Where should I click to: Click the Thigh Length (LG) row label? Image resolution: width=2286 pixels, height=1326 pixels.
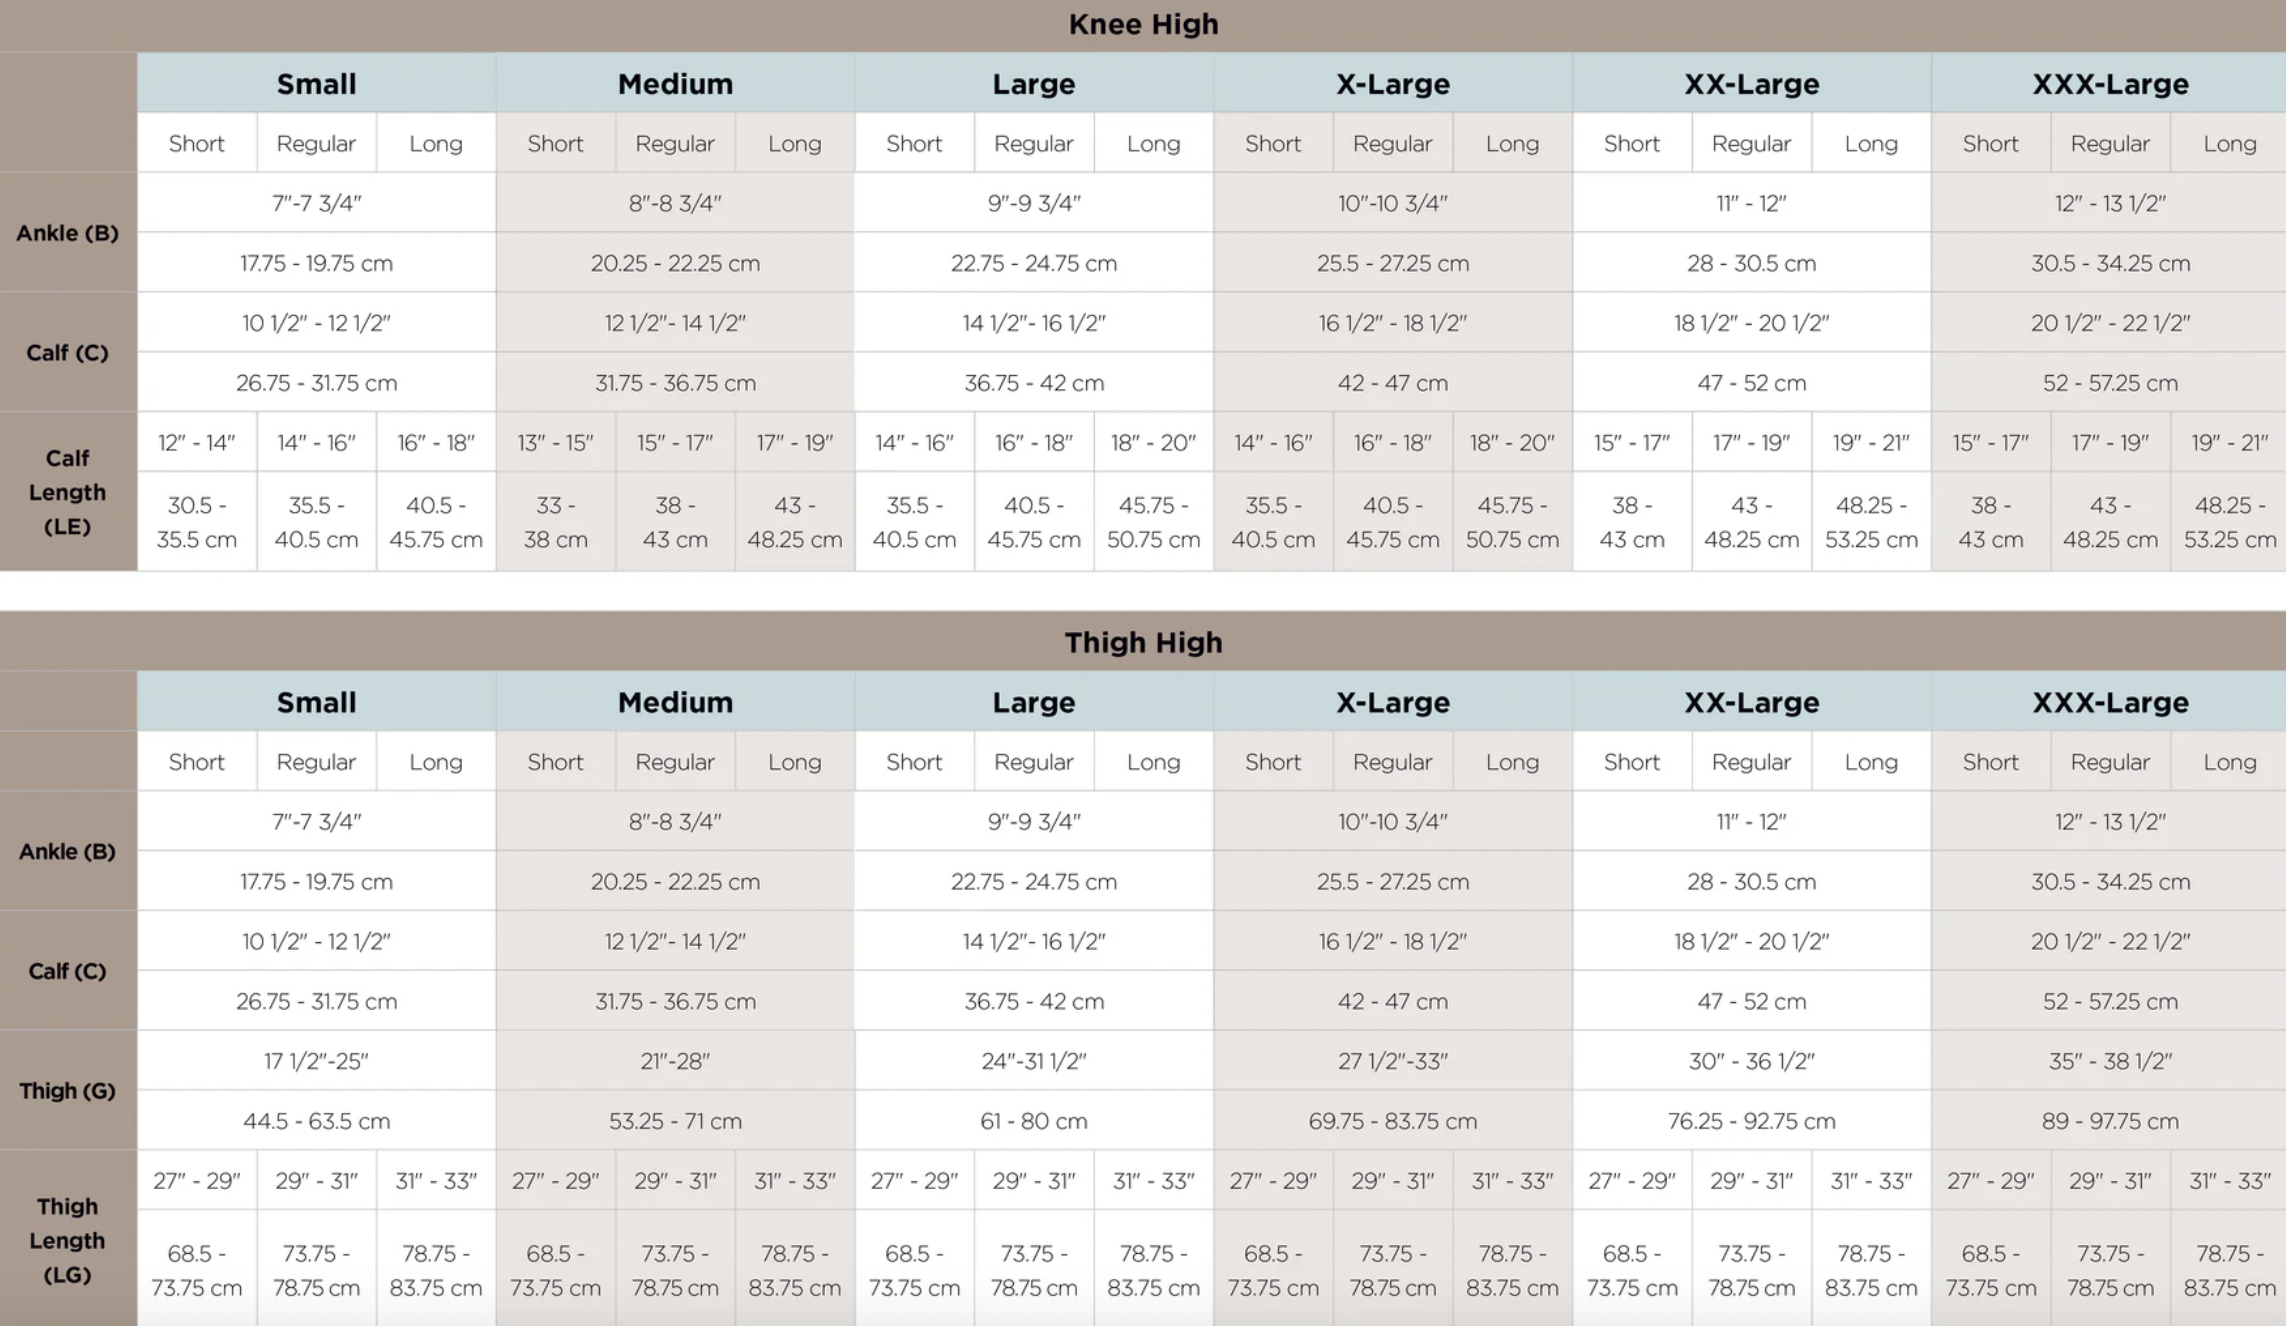67,1240
